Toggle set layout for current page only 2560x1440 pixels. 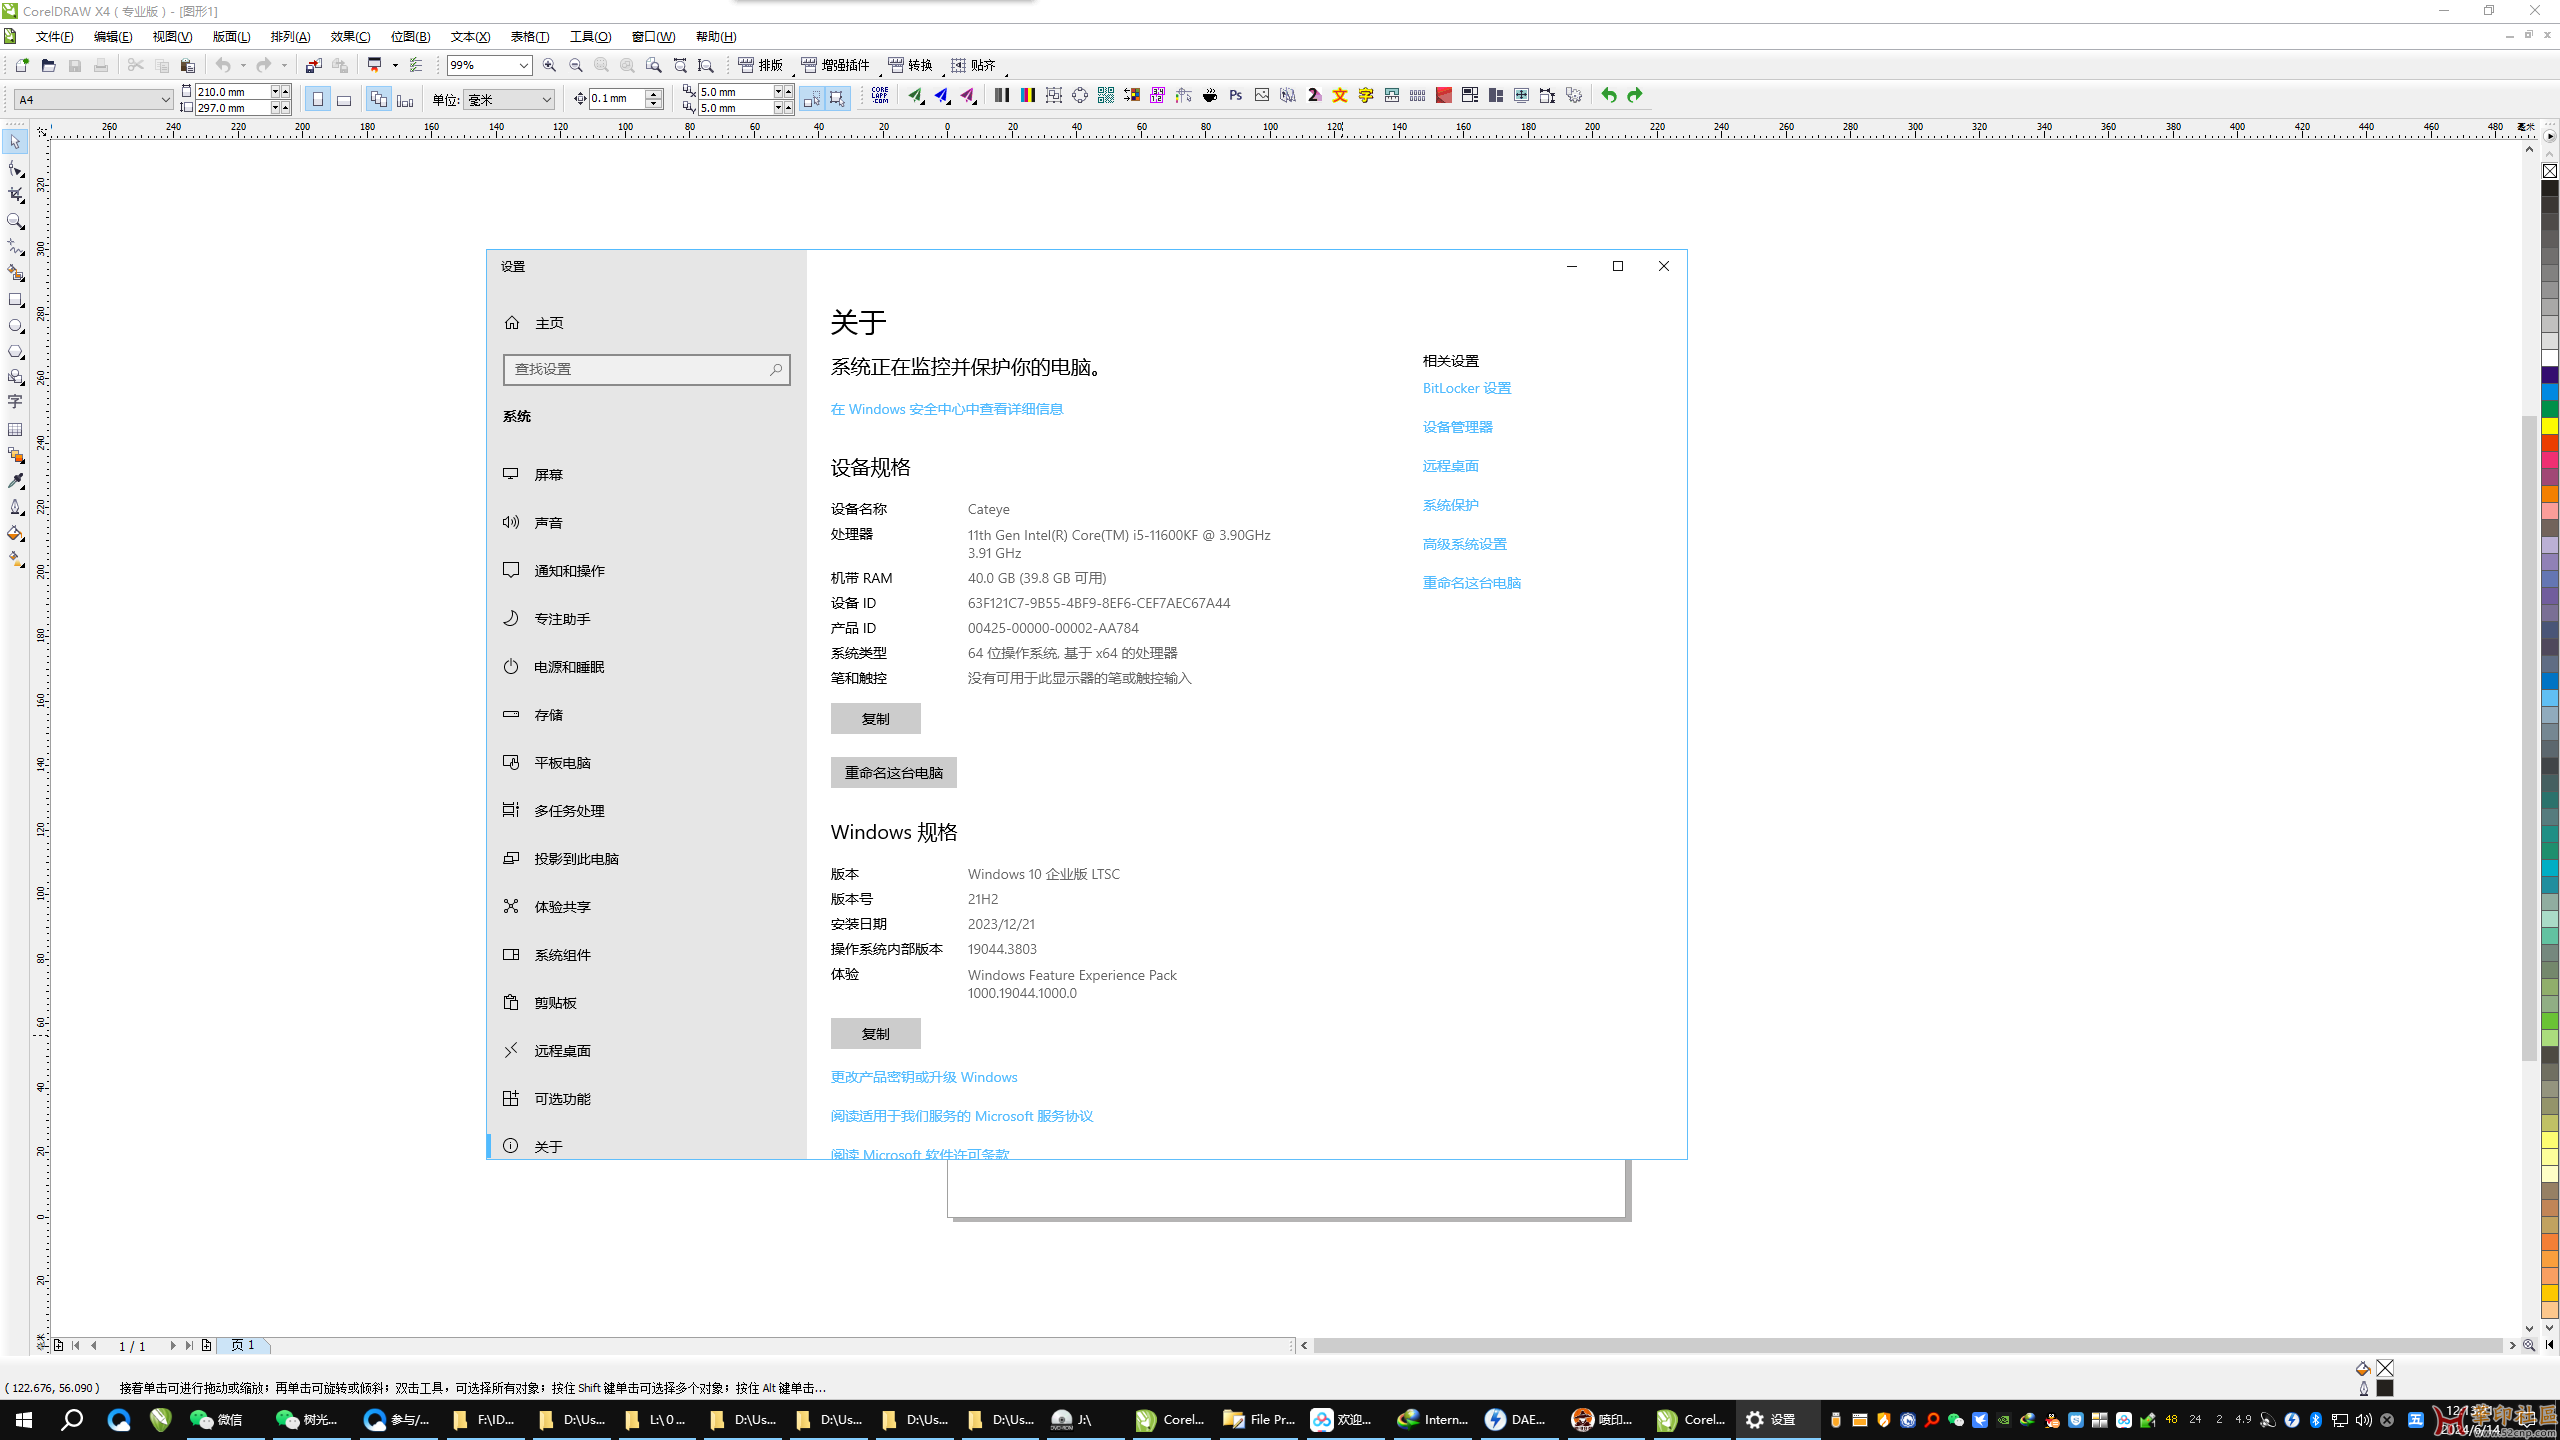(x=405, y=99)
